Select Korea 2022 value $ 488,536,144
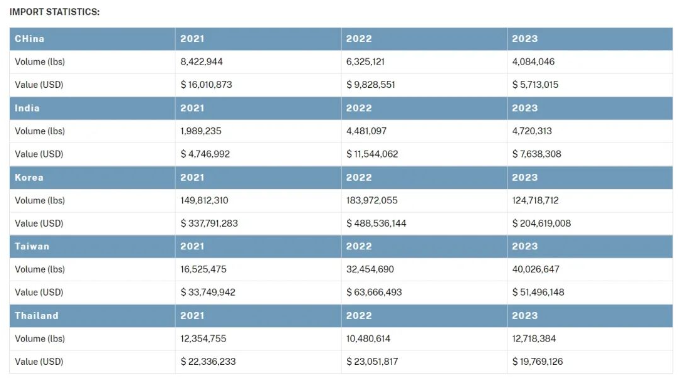Image resolution: width=681 pixels, height=383 pixels. point(376,223)
